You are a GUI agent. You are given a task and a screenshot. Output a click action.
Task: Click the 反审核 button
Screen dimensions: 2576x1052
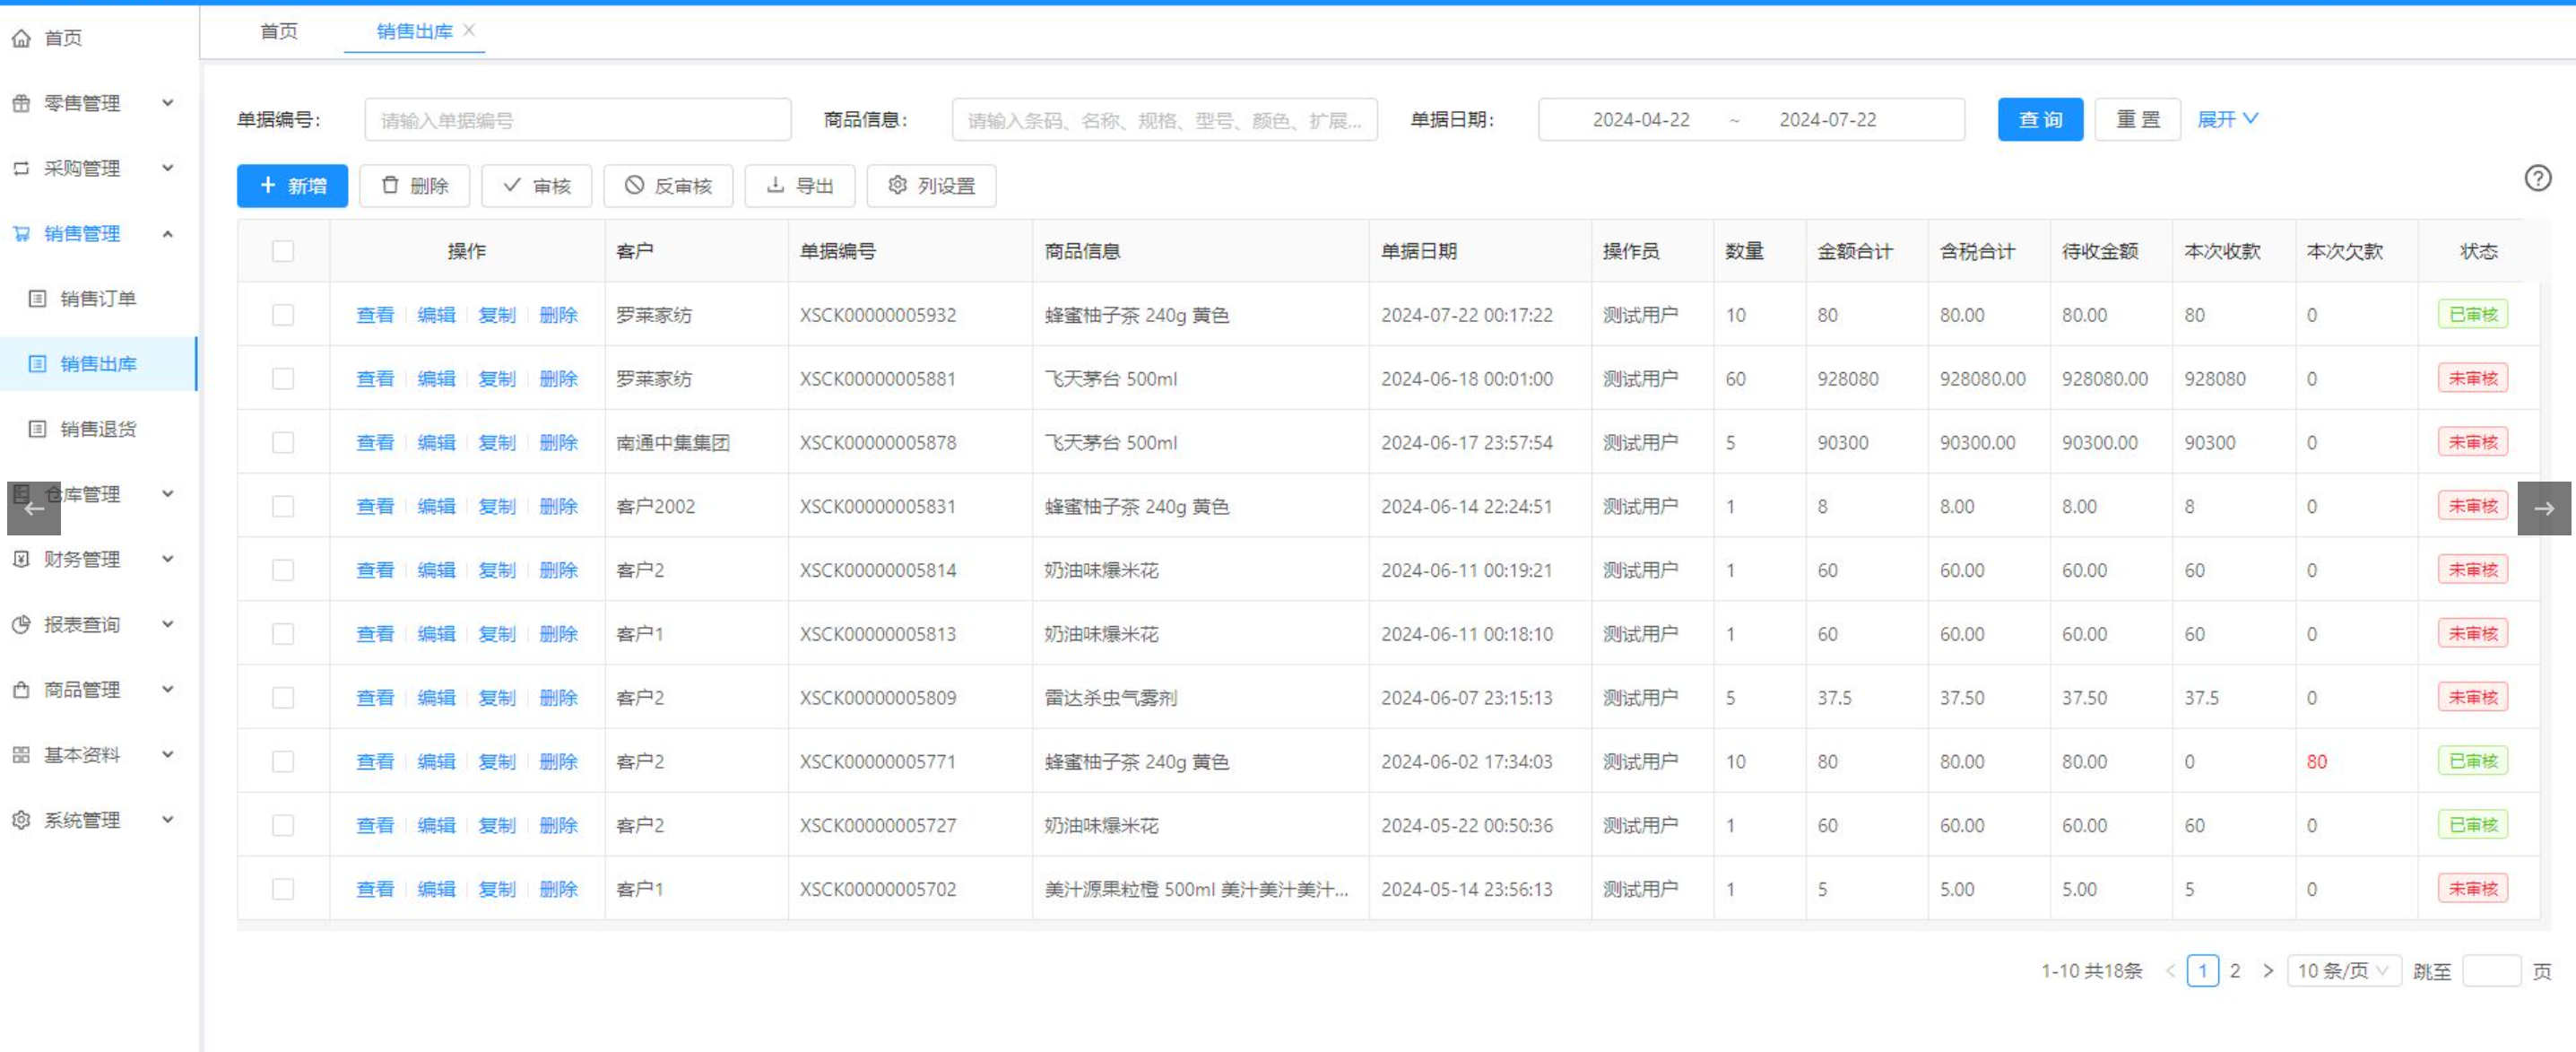[668, 186]
